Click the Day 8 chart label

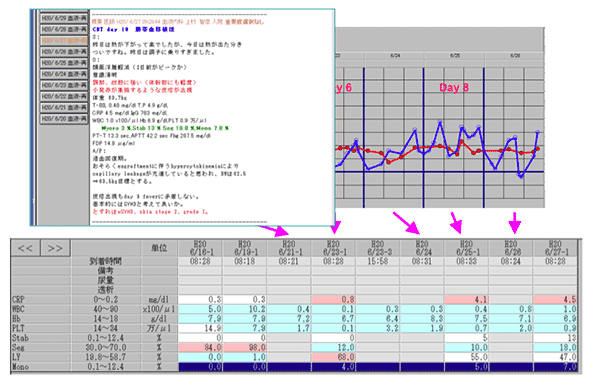coord(454,87)
